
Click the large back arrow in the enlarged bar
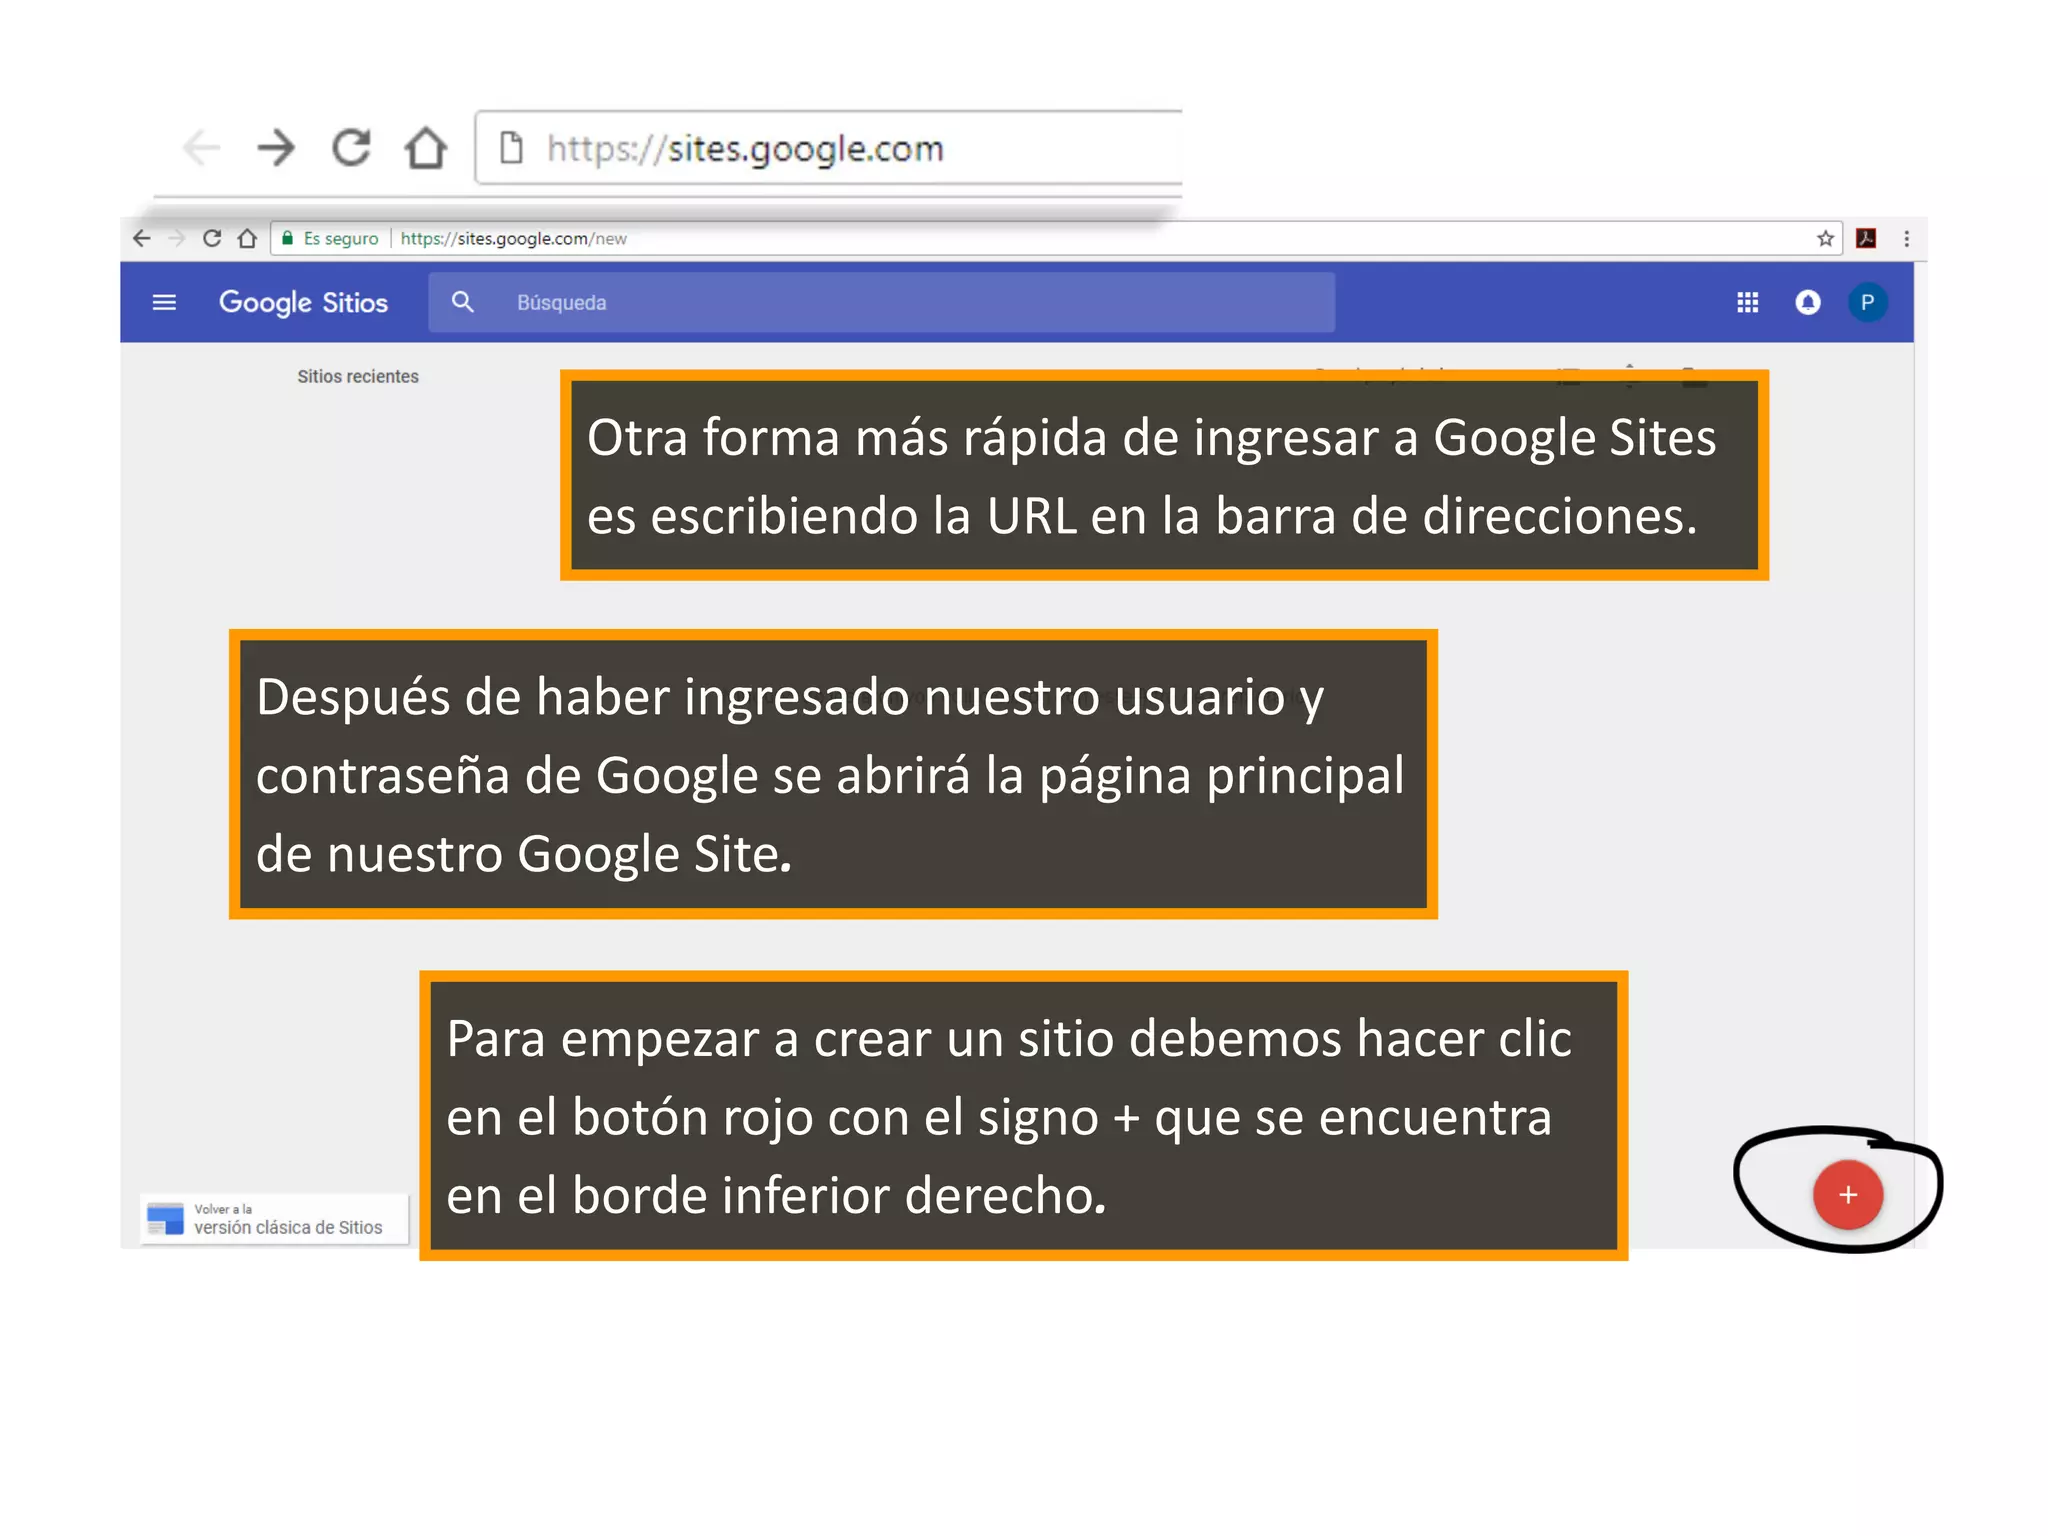click(x=201, y=148)
